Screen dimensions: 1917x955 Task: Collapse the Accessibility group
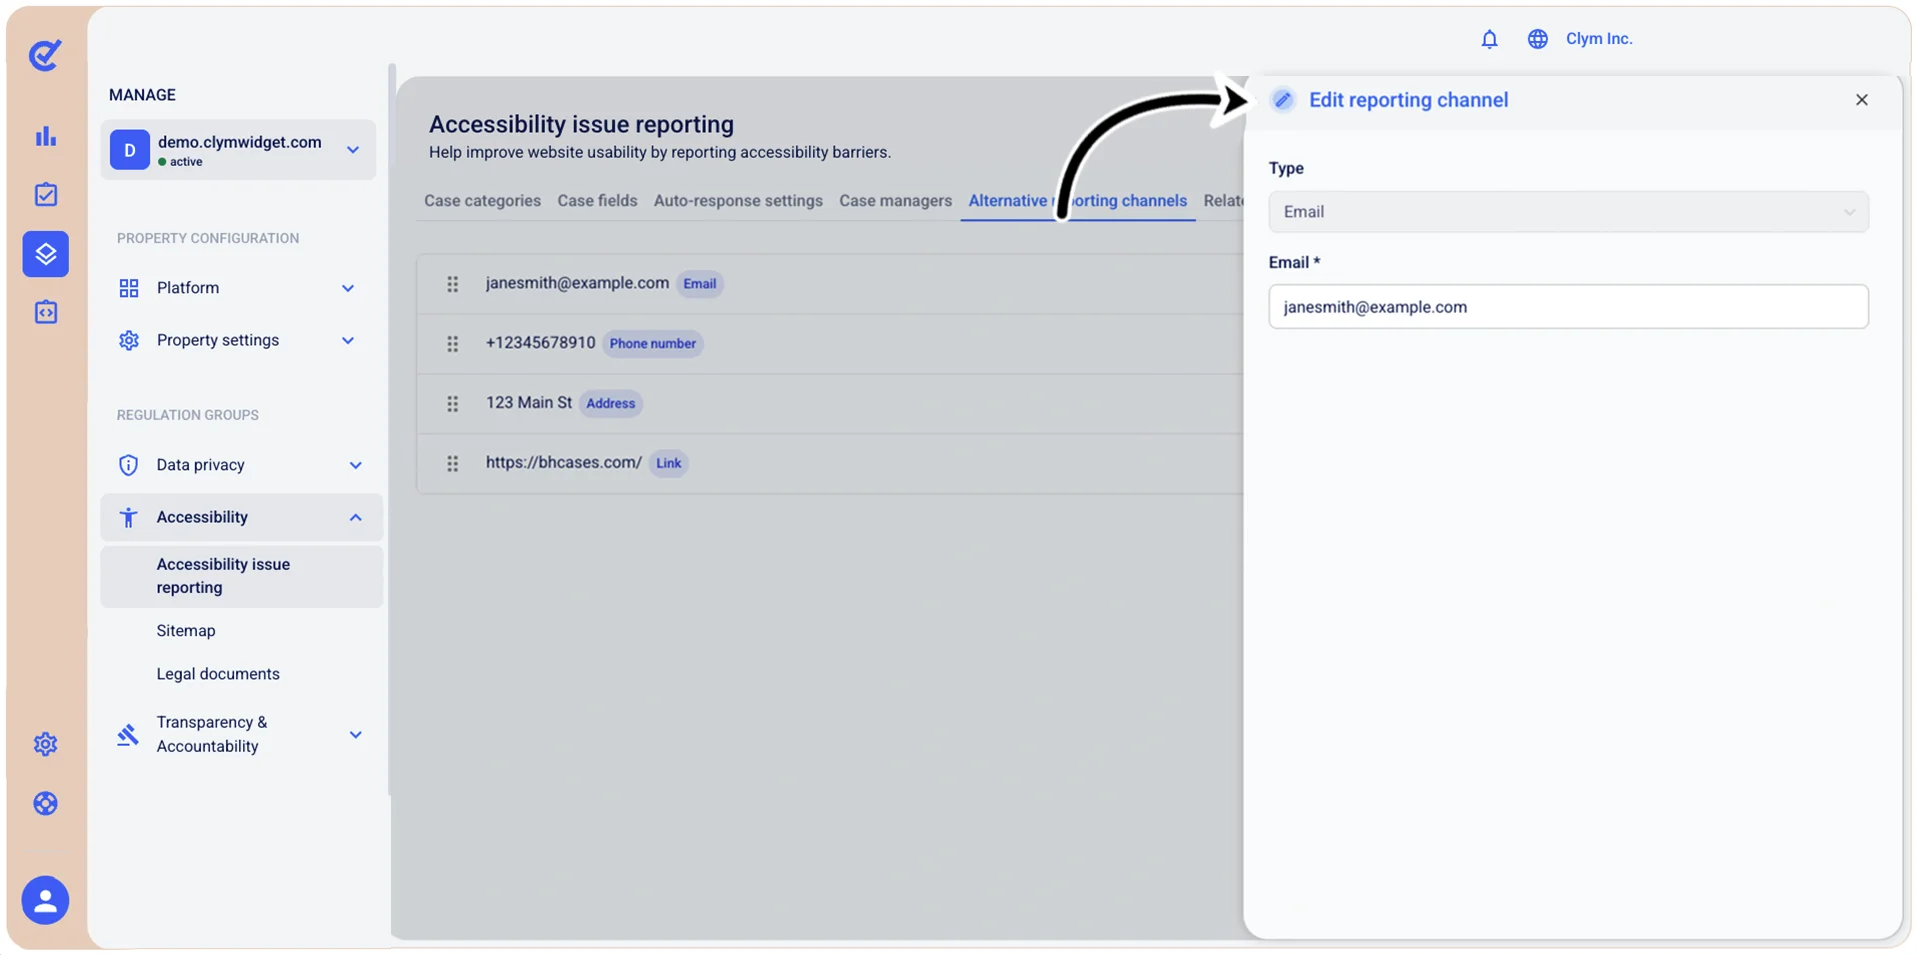(241, 517)
